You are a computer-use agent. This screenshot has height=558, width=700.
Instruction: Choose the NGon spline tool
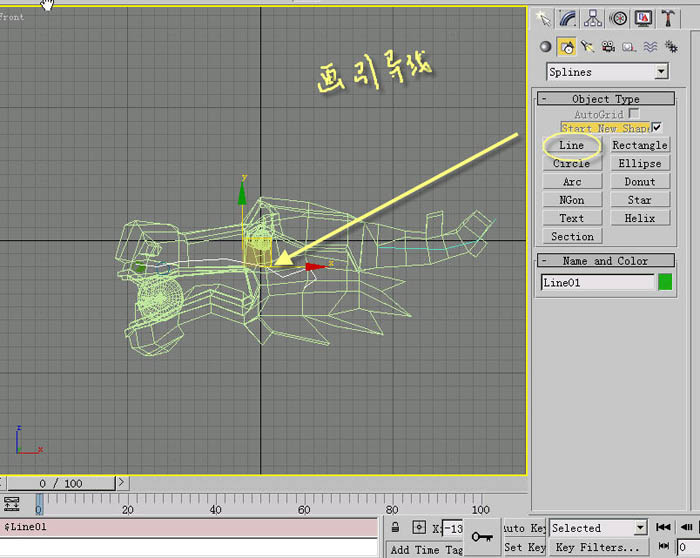point(572,200)
